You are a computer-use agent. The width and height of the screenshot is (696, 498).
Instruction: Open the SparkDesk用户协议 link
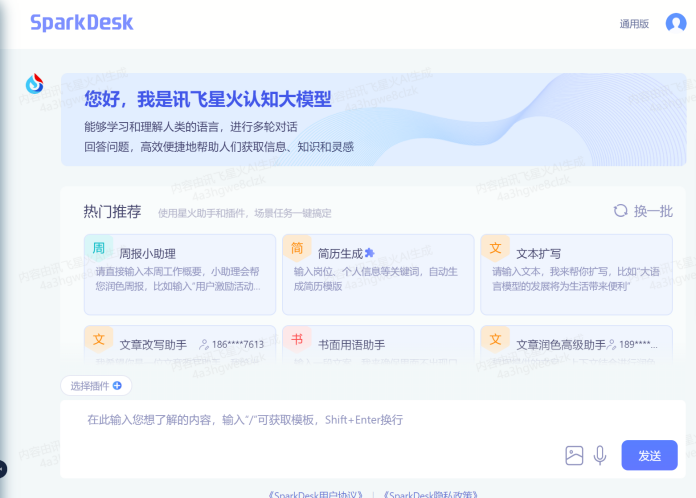click(317, 494)
